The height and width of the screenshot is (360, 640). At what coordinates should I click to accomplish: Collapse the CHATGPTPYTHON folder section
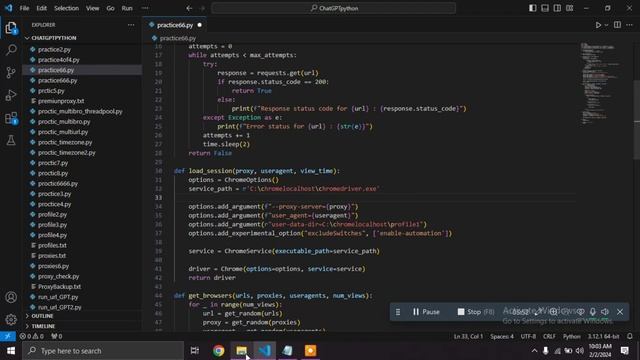pos(53,38)
